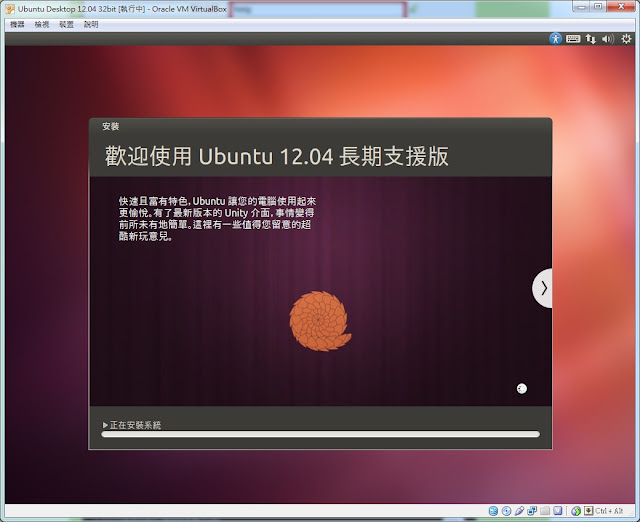Click the installation progress bar
Screen dimensions: 640x522
click(x=320, y=434)
